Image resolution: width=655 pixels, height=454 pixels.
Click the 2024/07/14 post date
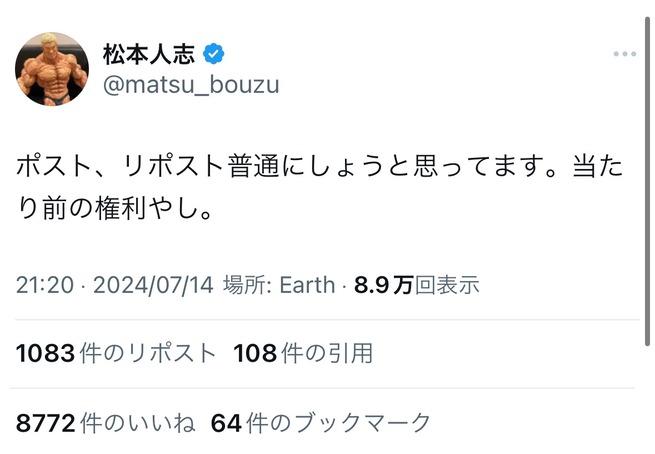(x=153, y=285)
